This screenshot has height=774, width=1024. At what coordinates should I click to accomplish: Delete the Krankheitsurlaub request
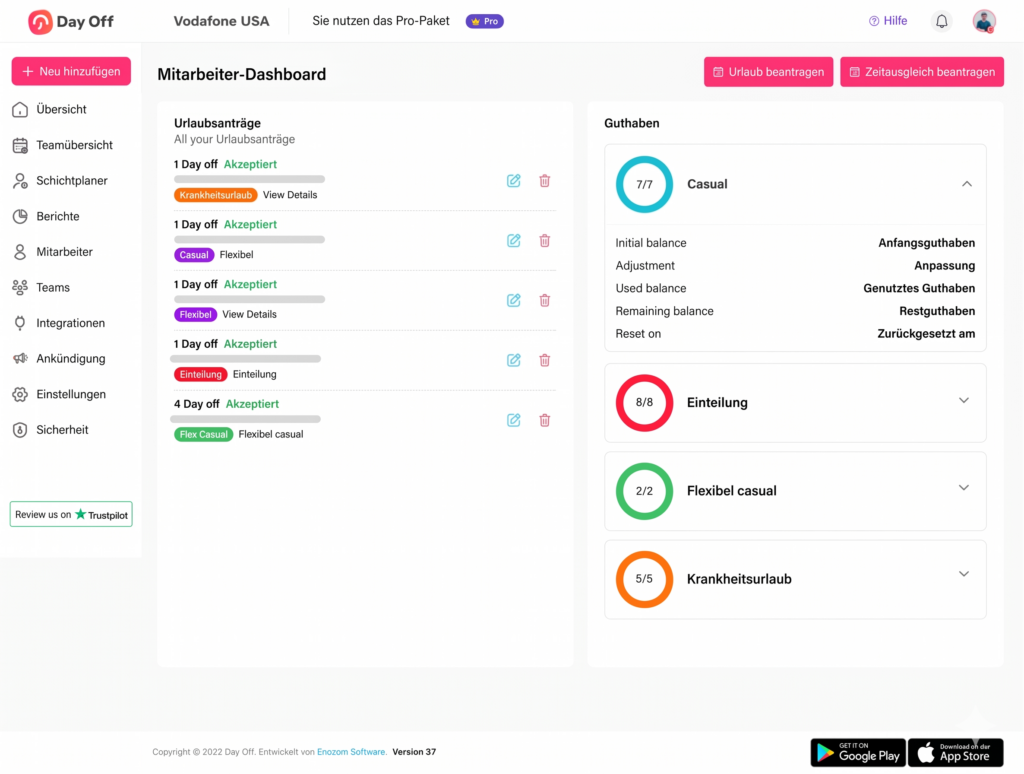(x=544, y=180)
